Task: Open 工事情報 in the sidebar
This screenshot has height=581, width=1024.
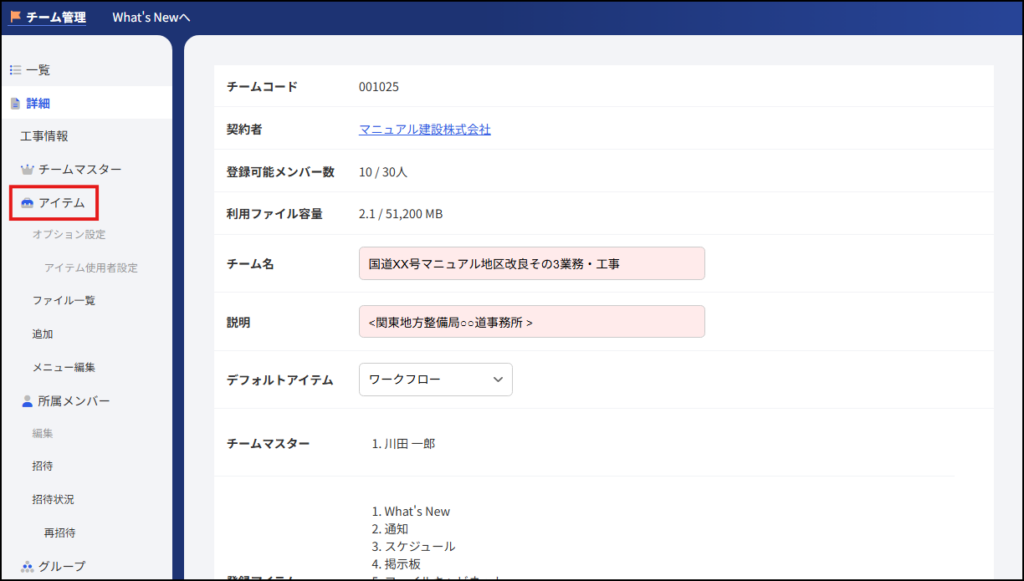Action: 44,136
